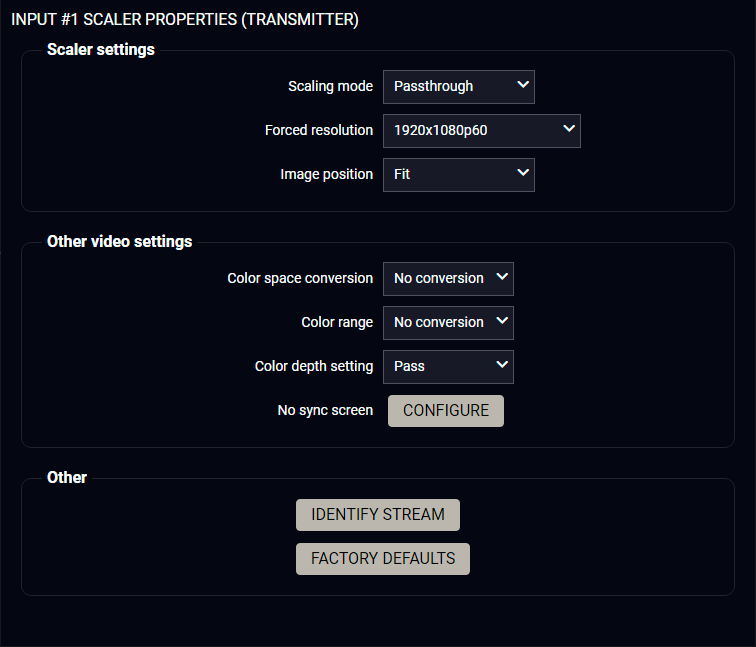Screen dimensions: 756x647
Task: Click the 'Scaling mode' text label
Action: coord(330,86)
